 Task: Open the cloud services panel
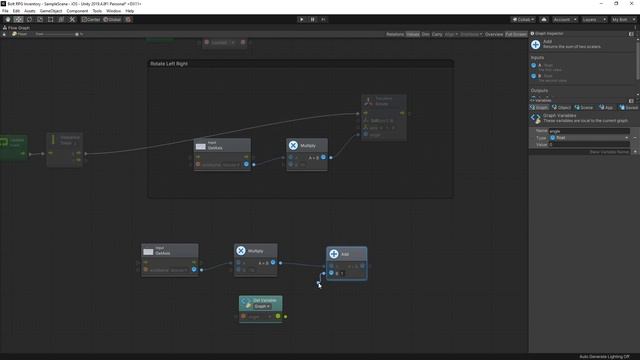pyautogui.click(x=544, y=19)
